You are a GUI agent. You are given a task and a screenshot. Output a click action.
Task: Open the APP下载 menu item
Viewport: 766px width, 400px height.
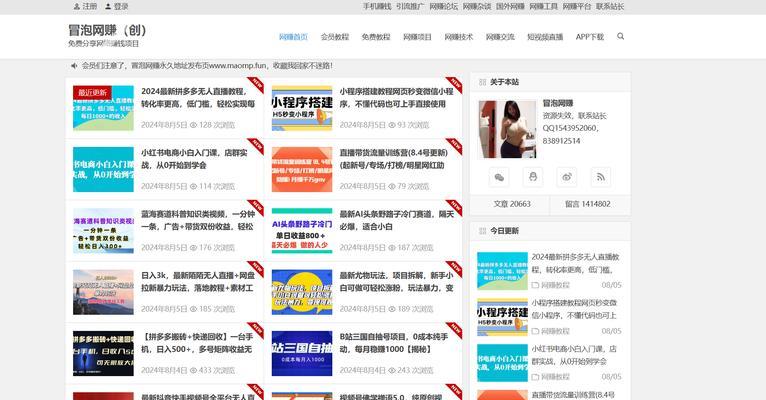pos(590,37)
